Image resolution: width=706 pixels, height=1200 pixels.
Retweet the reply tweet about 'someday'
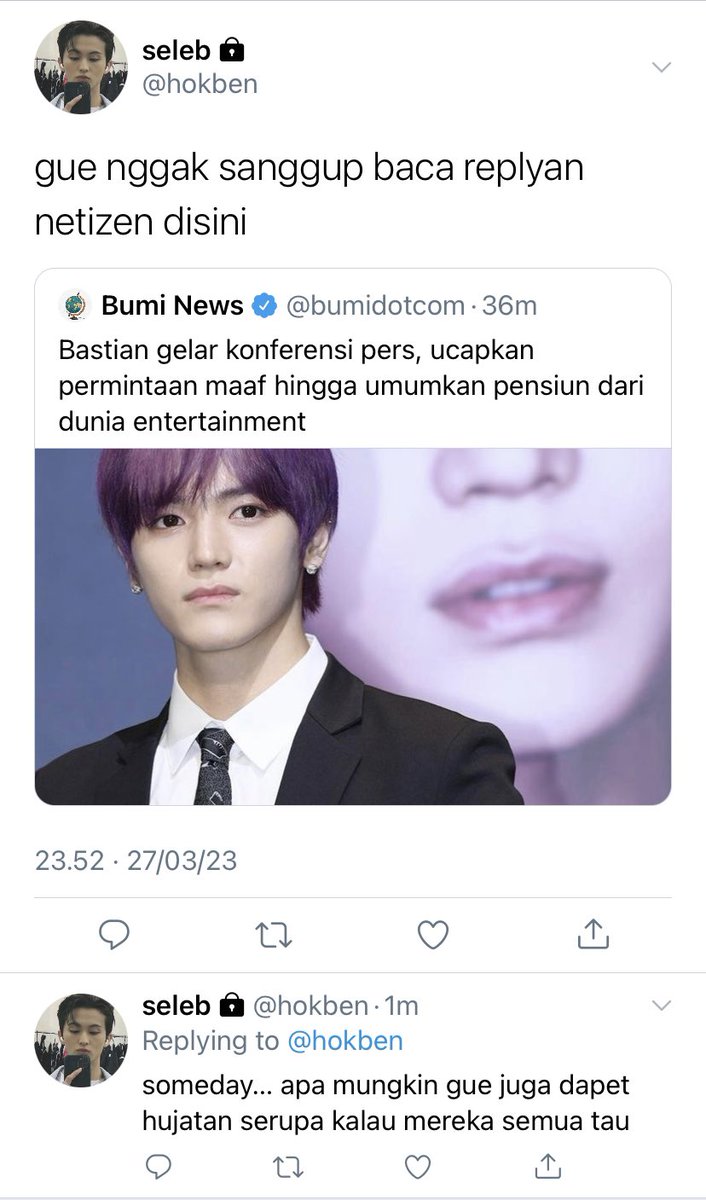287,1166
